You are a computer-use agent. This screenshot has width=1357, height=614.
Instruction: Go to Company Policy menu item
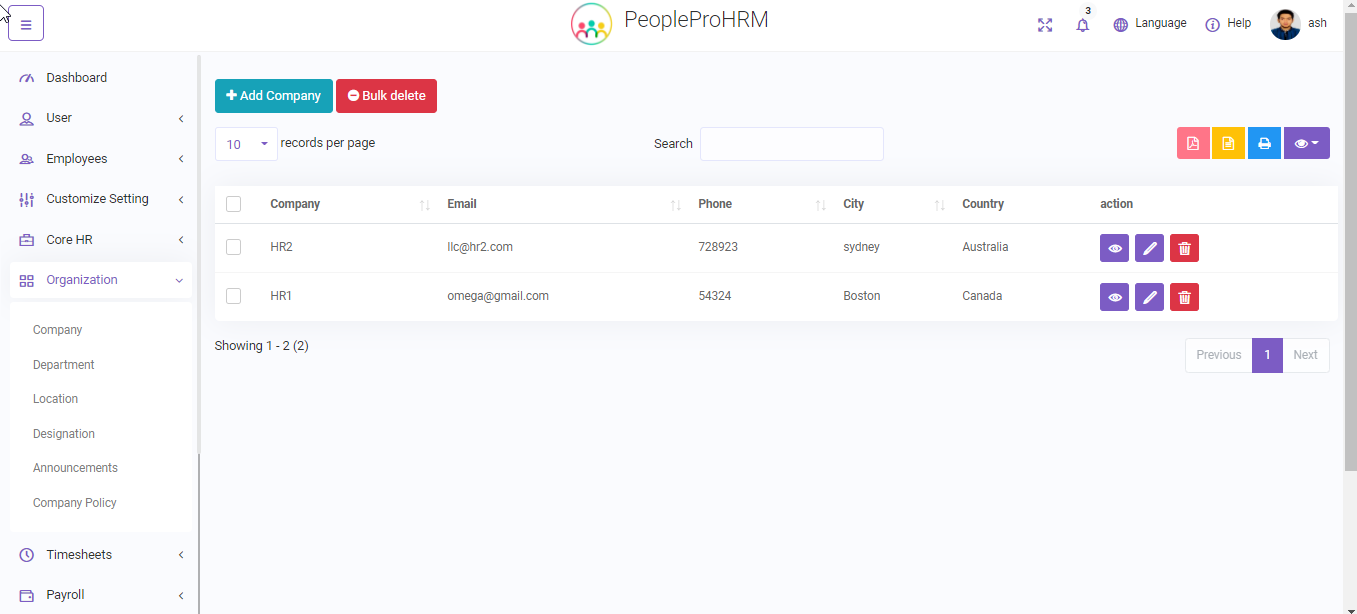click(75, 503)
